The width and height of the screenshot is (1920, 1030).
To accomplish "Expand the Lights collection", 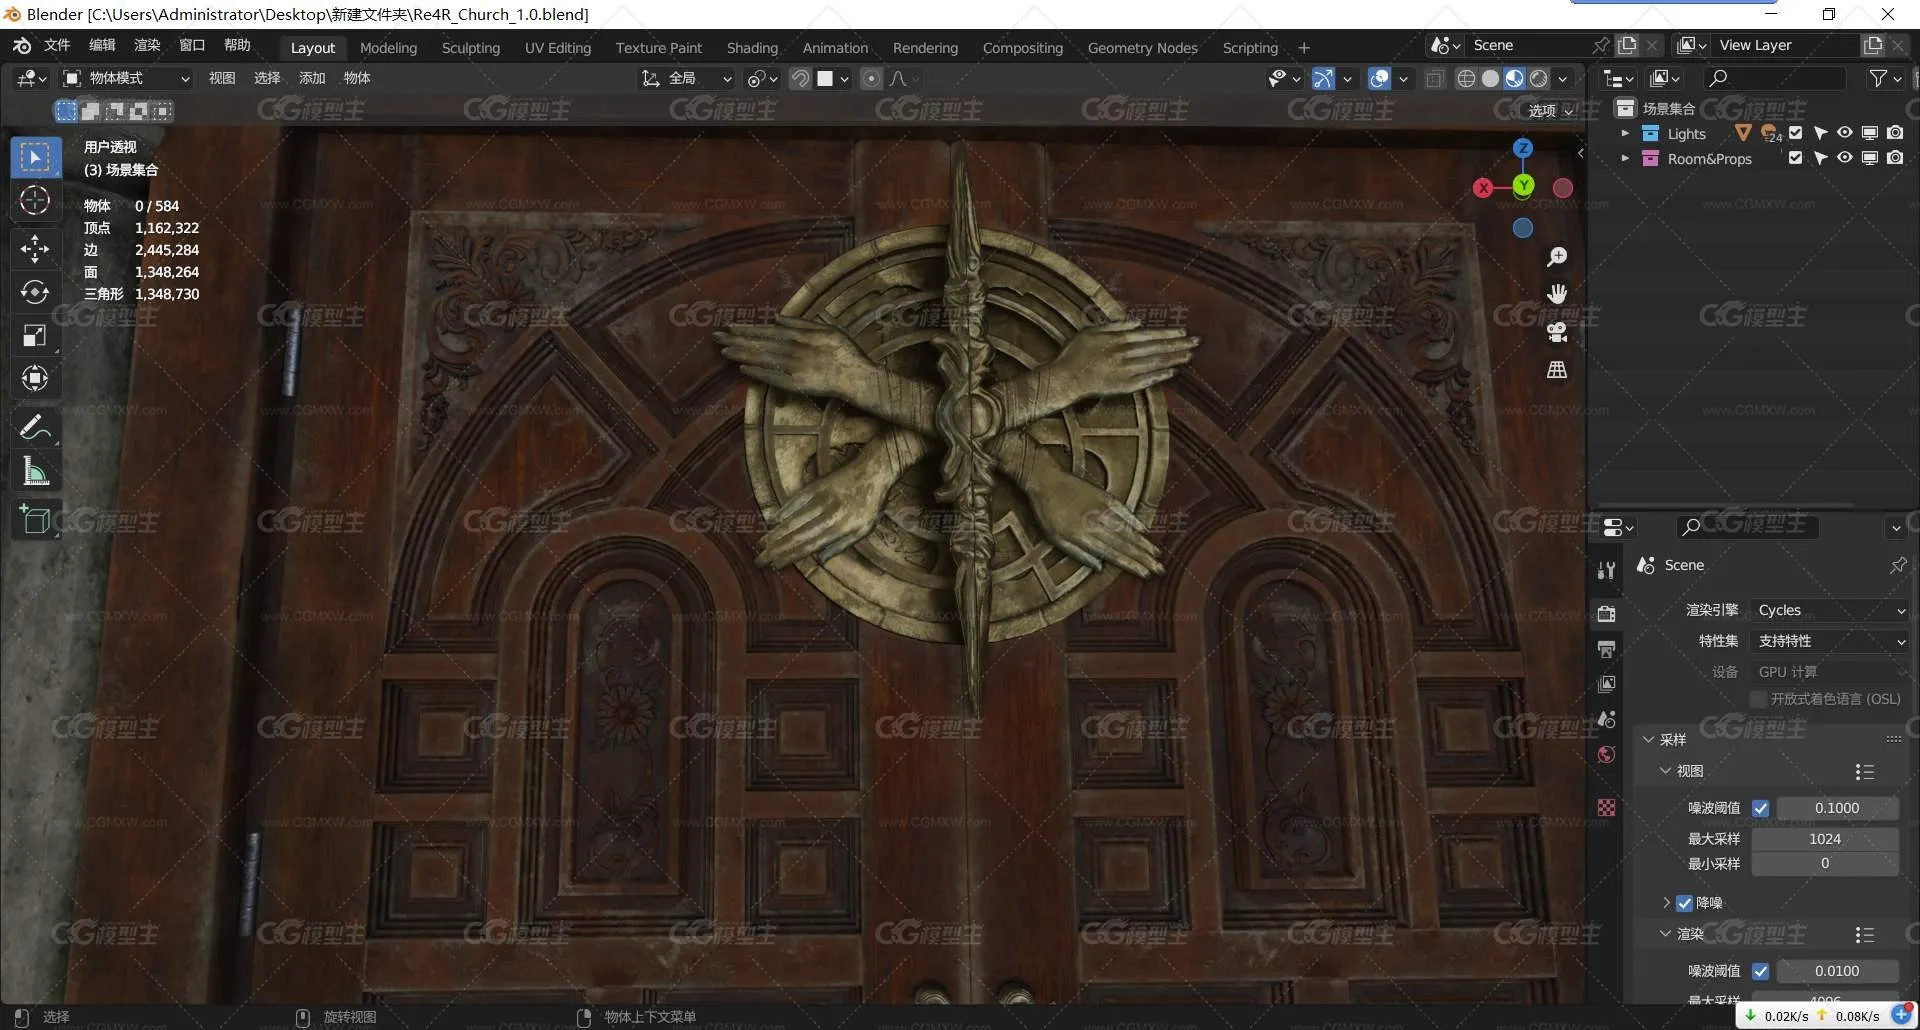I will [1625, 133].
